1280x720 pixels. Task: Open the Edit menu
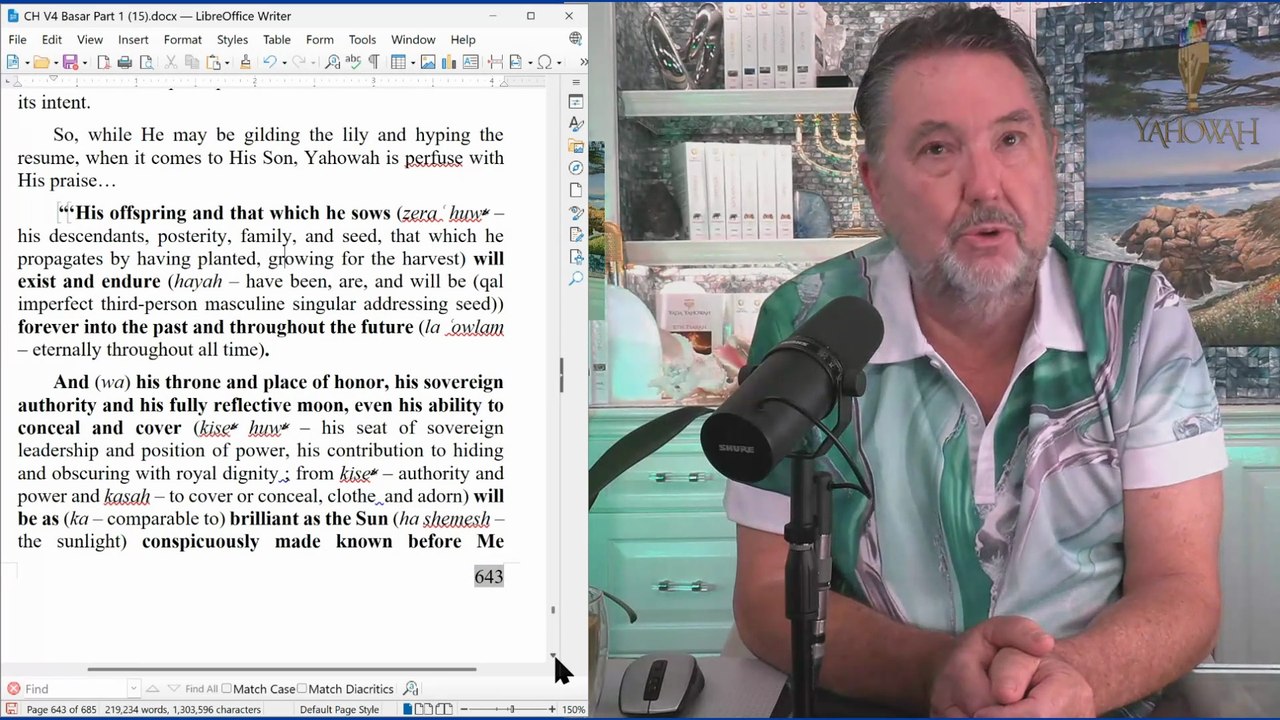(x=52, y=40)
